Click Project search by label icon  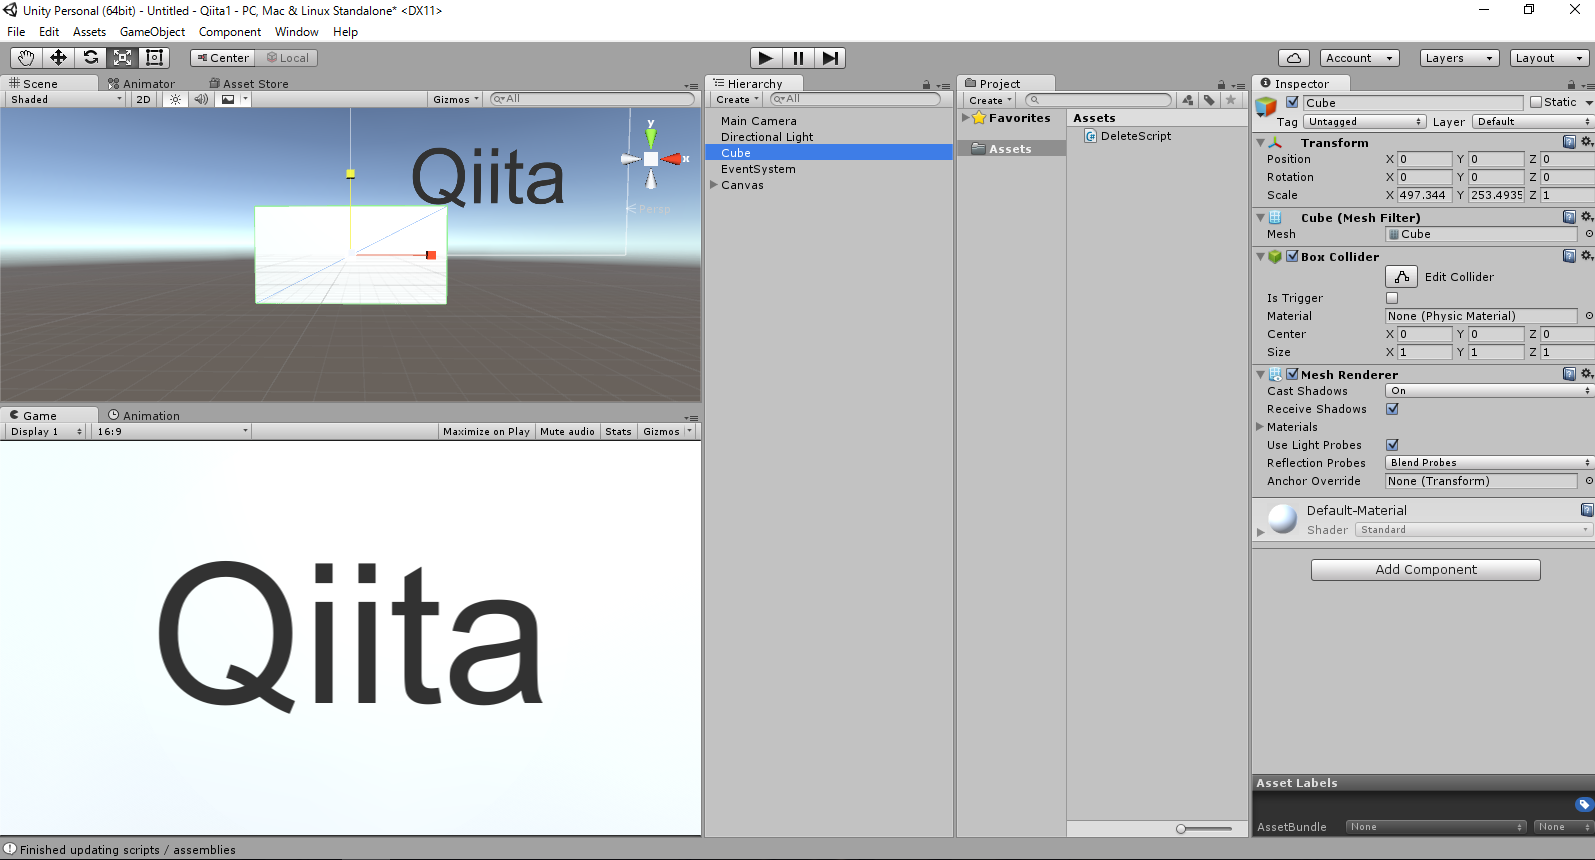pyautogui.click(x=1209, y=100)
